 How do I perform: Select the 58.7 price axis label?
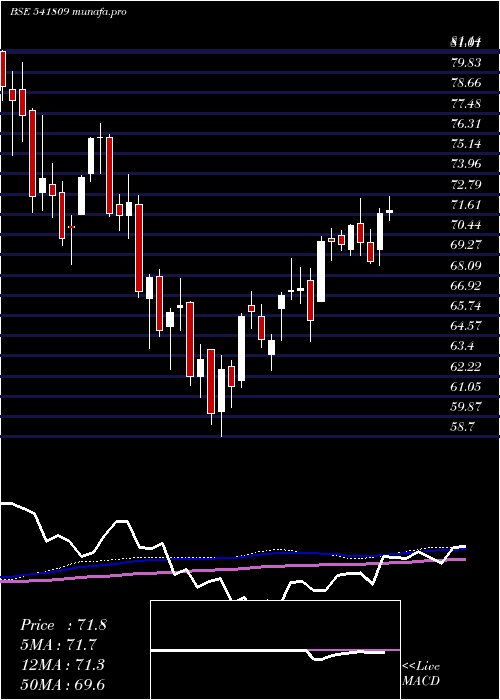click(x=463, y=428)
